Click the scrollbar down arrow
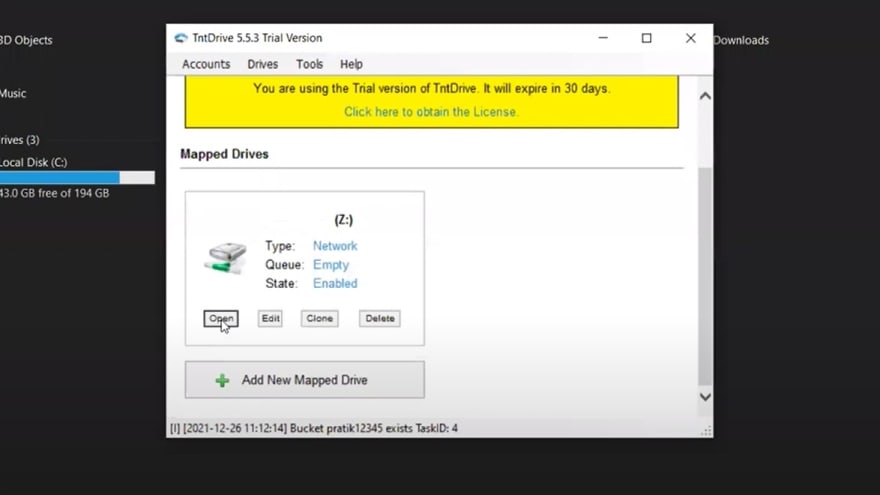 click(x=705, y=397)
